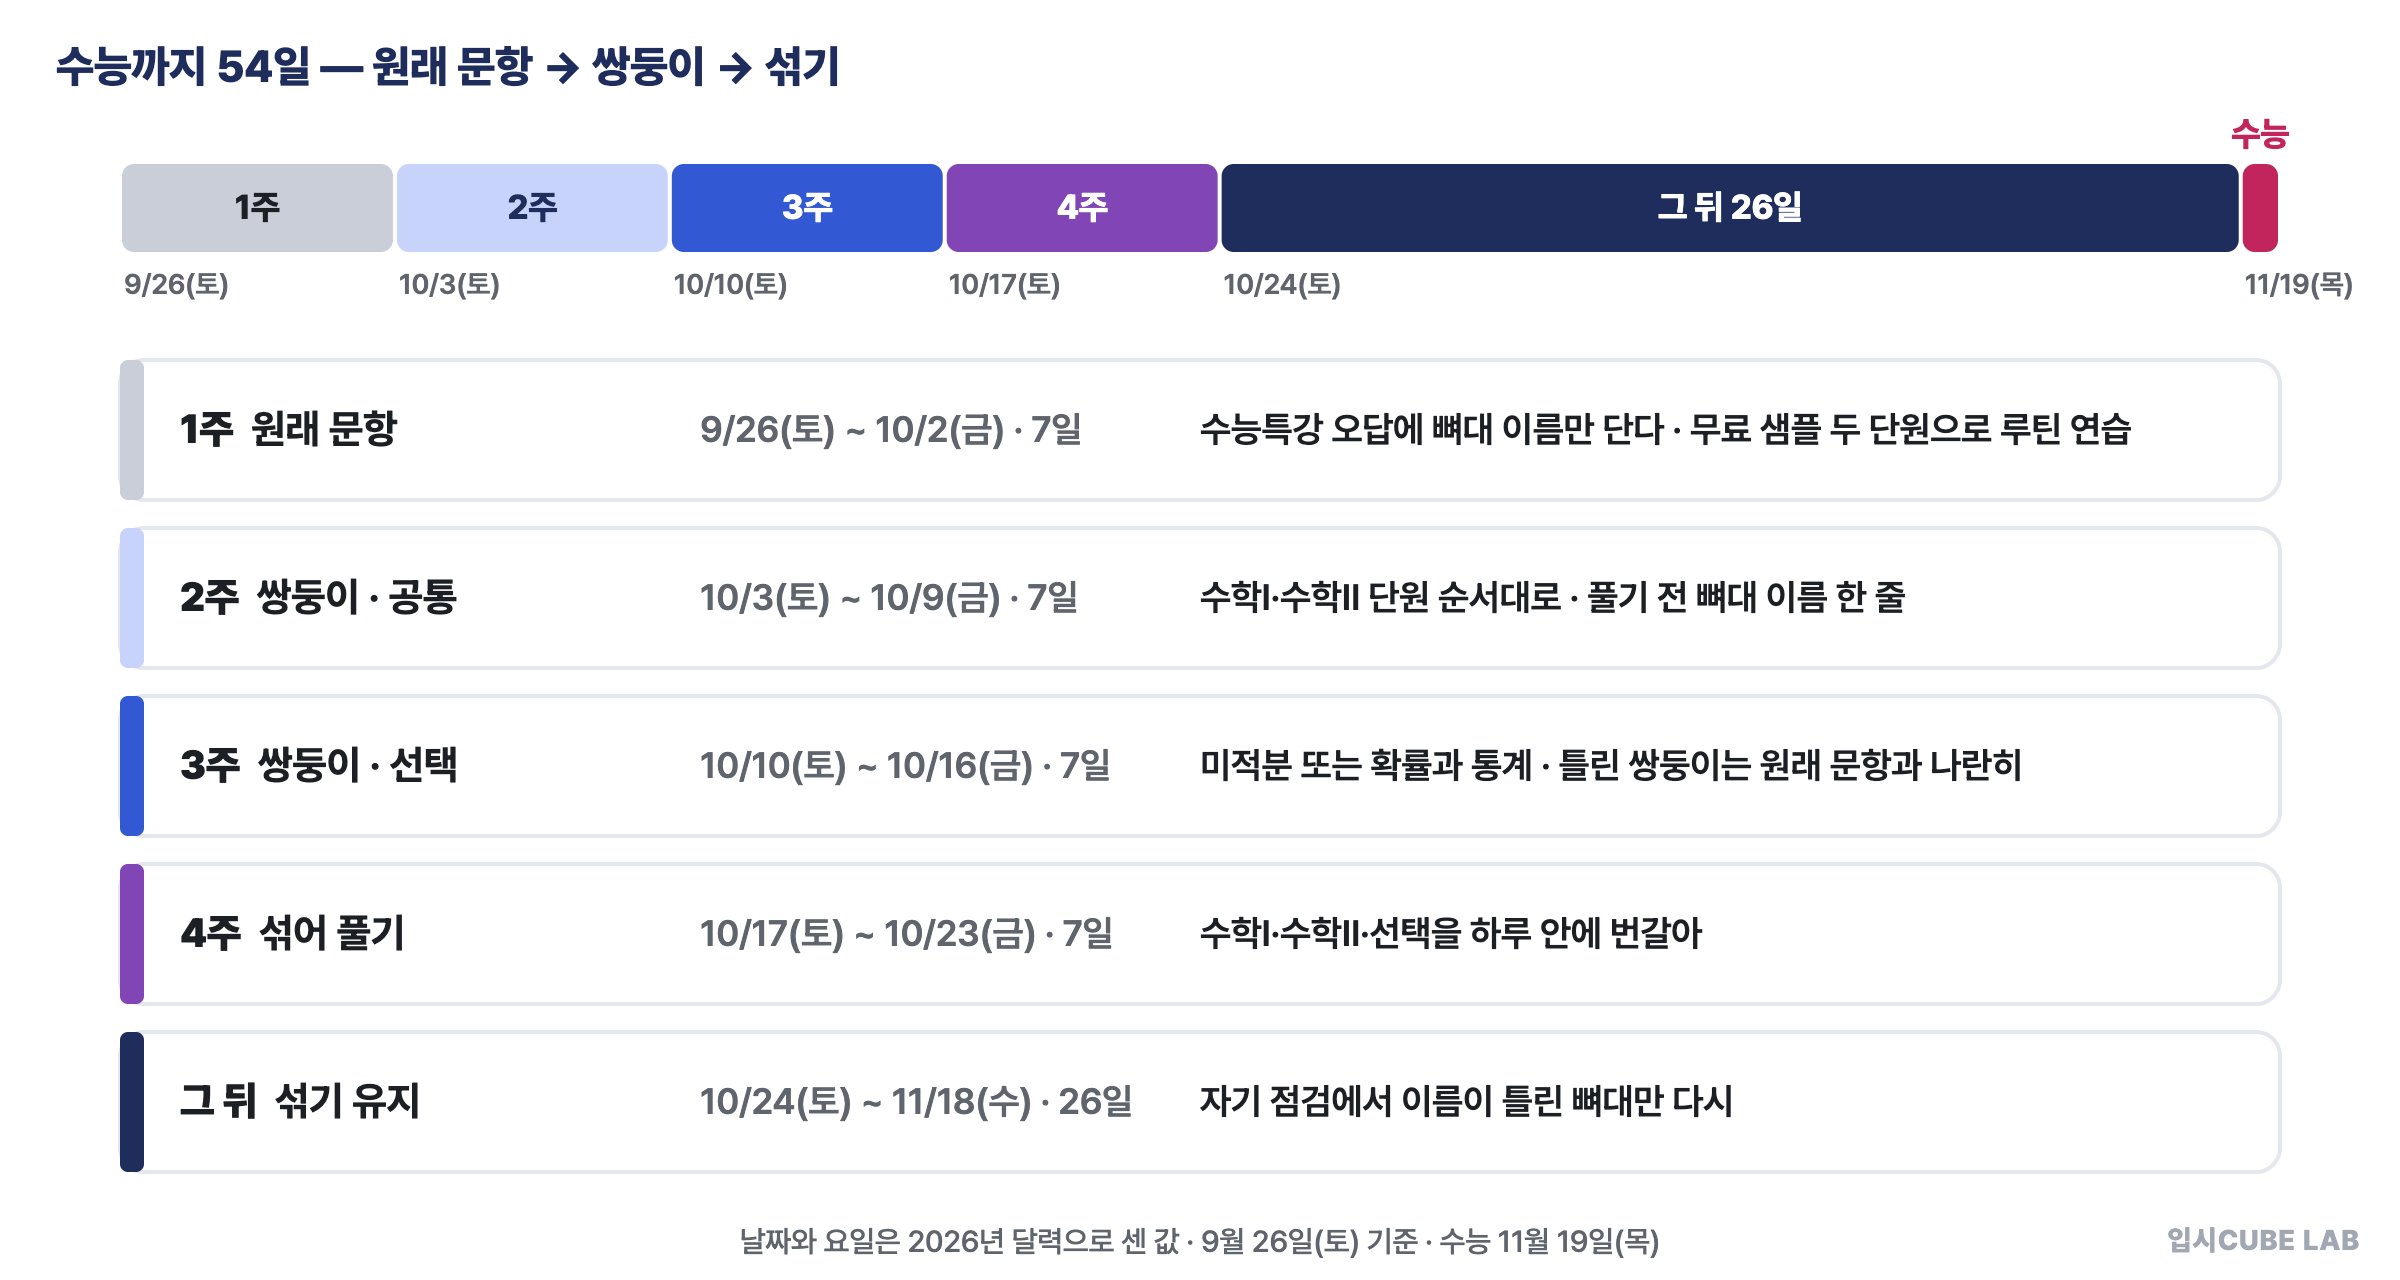Select the light blue 2주 timeline segment
Screen dimensions: 2400x1280
532,208
